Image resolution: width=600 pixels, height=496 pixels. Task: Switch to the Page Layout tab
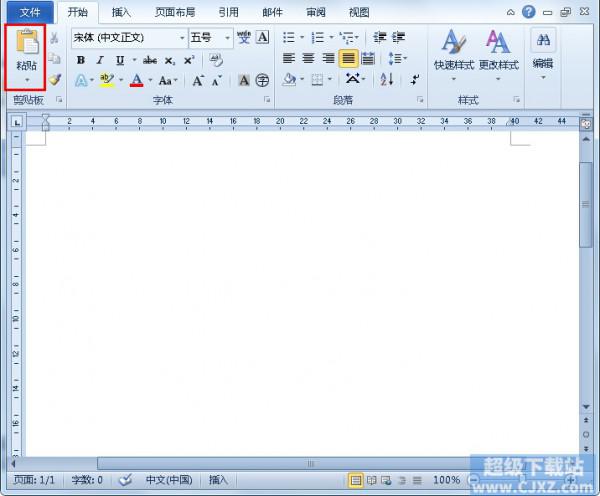point(175,13)
